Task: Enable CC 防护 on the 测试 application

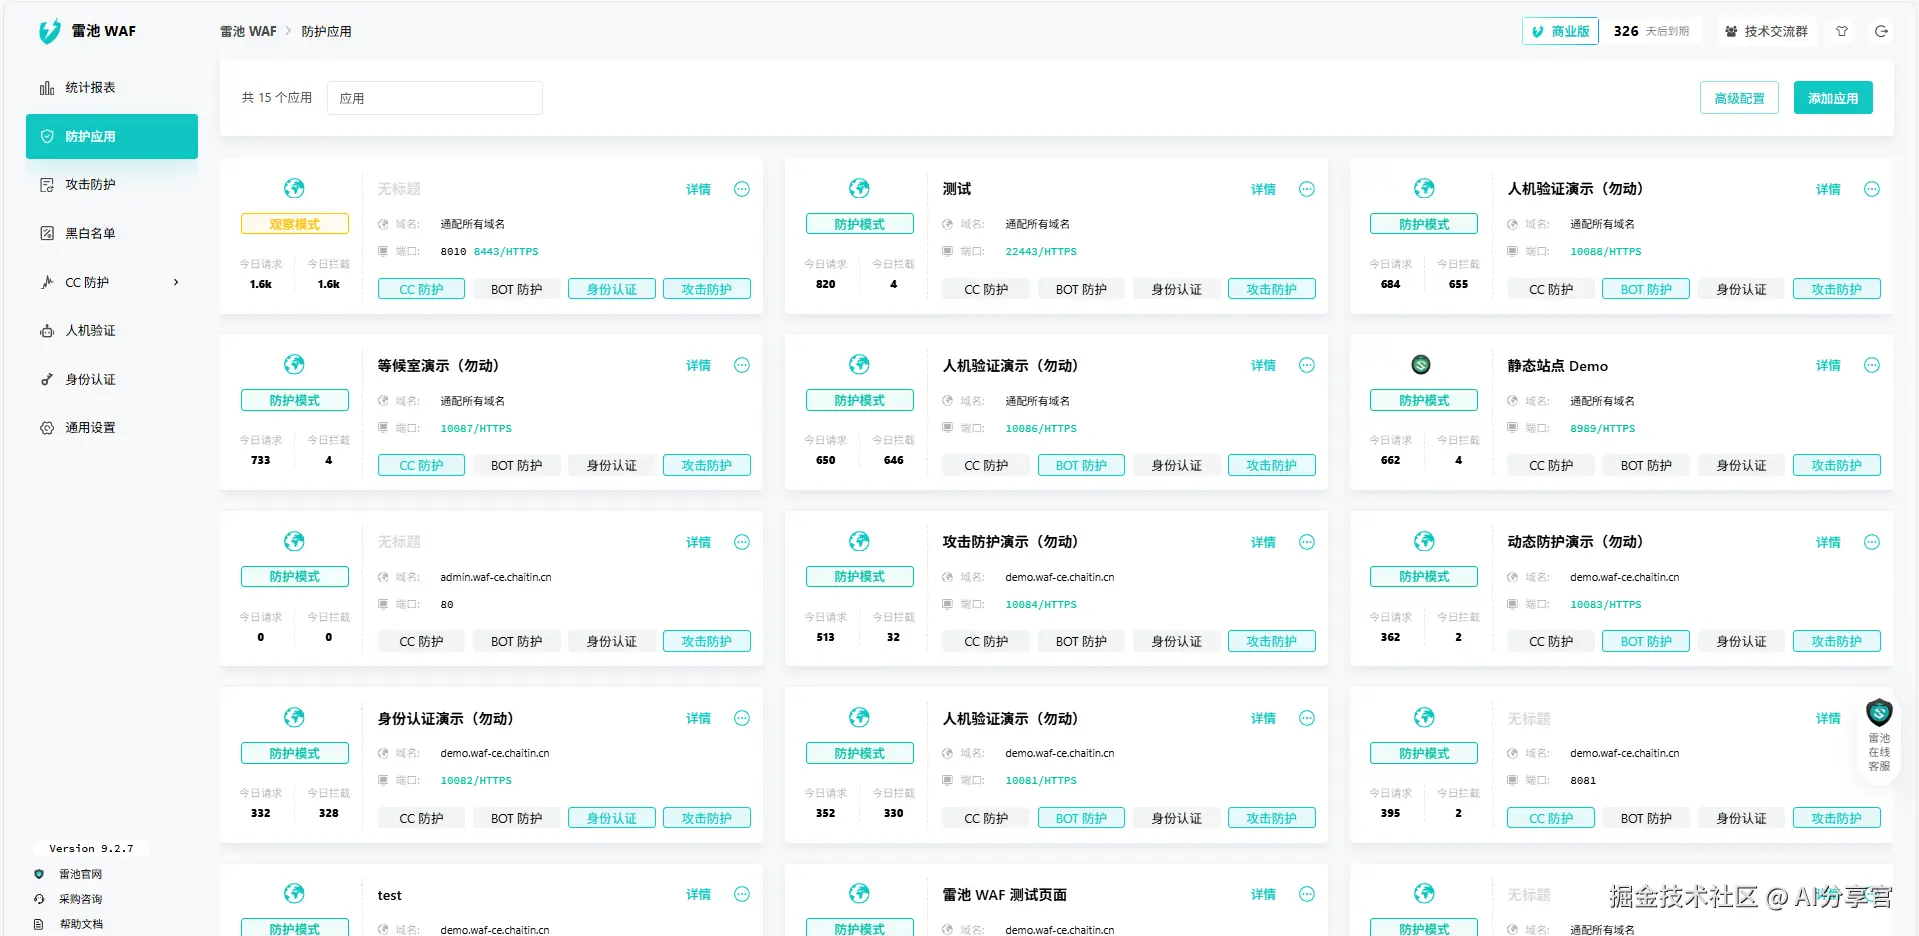Action: (x=985, y=288)
